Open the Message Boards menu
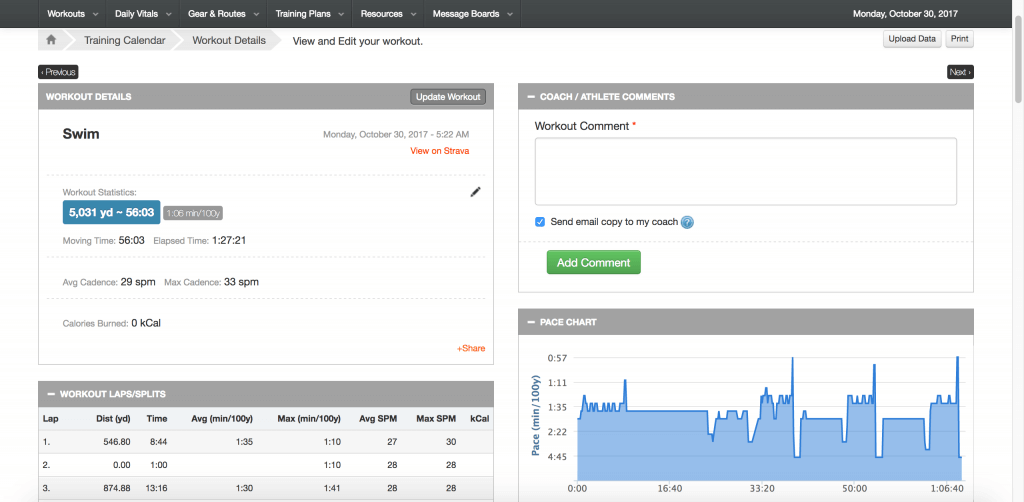 (473, 14)
